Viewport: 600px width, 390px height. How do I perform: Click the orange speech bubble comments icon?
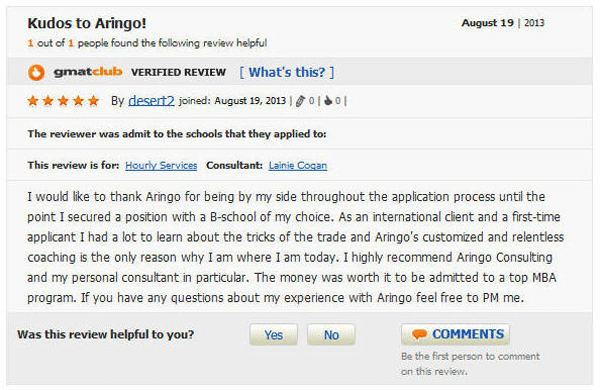point(419,335)
